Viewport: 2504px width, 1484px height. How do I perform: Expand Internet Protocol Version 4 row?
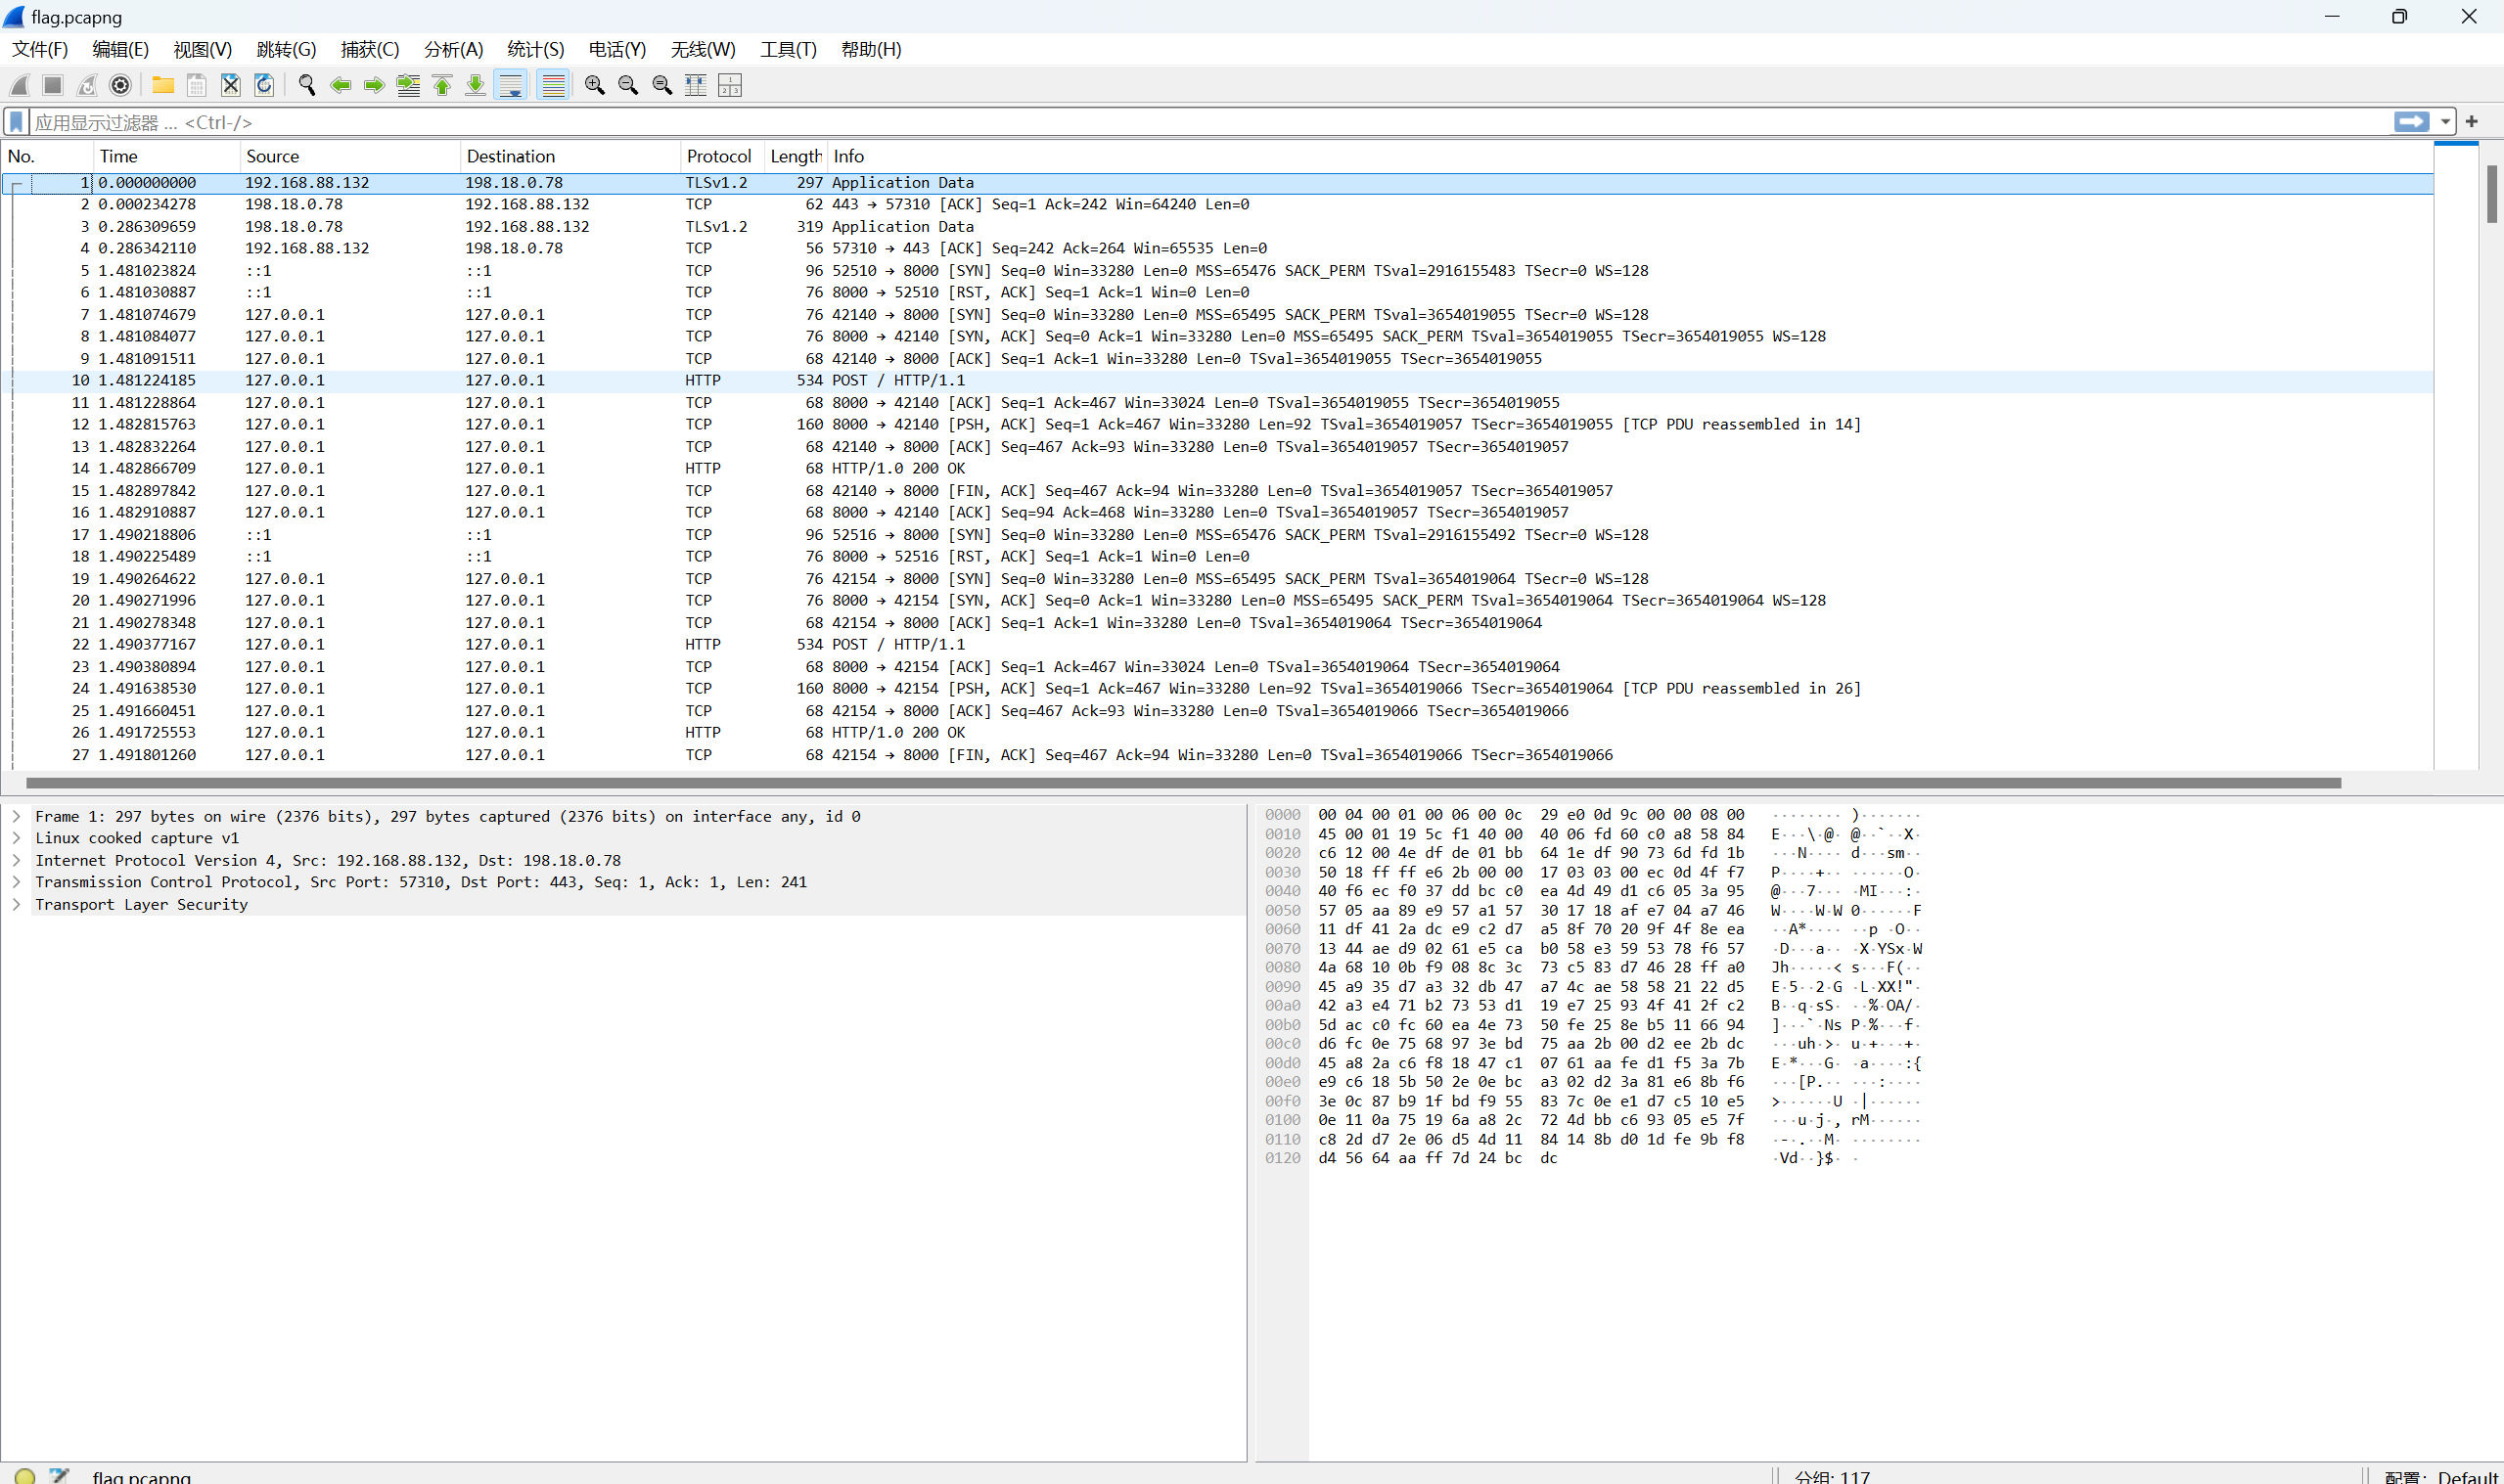[x=17, y=860]
